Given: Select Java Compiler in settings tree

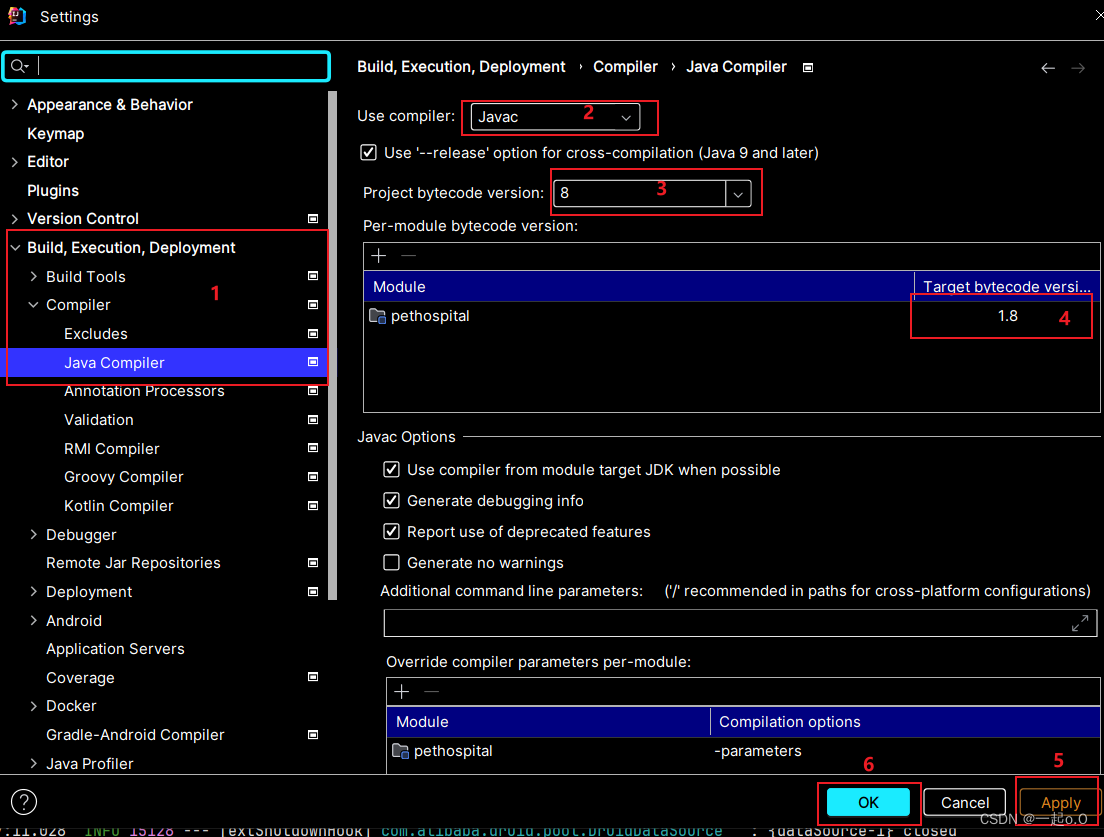Looking at the screenshot, I should pyautogui.click(x=166, y=363).
